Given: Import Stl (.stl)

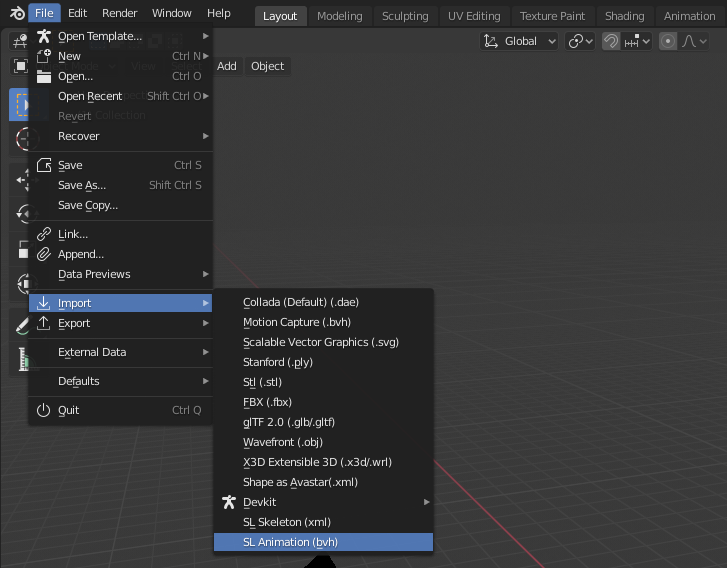Looking at the screenshot, I should click(x=323, y=382).
